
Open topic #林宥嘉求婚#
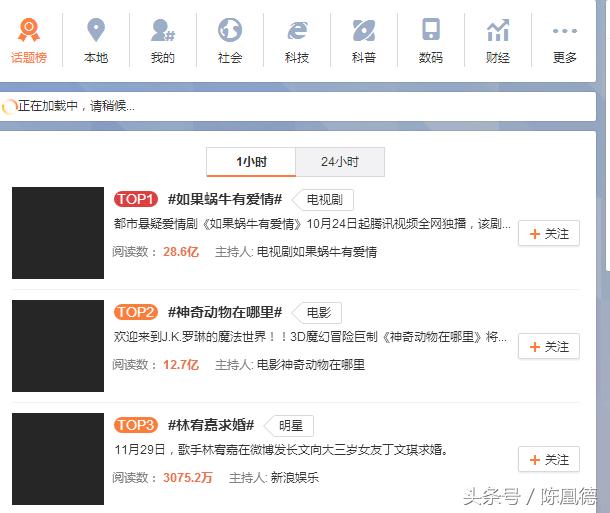211,425
